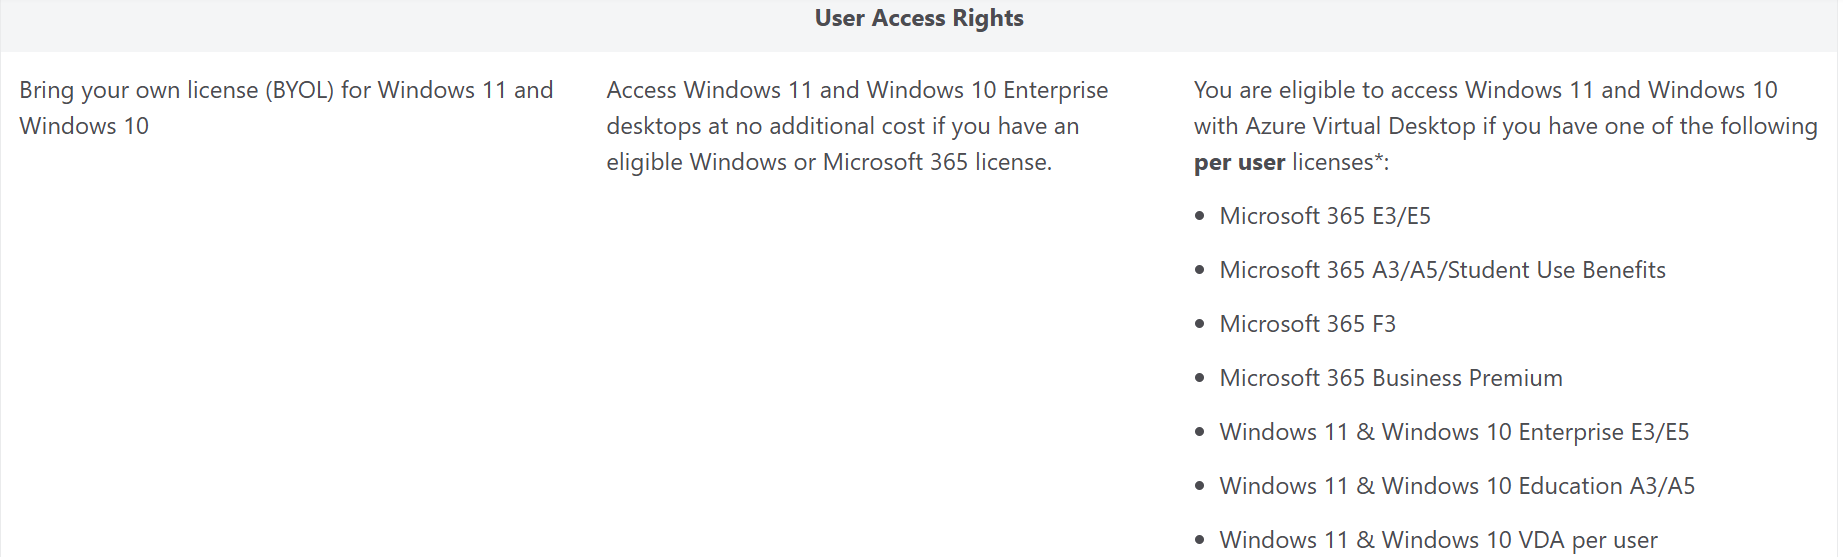Viewport: 1843px width, 557px height.
Task: Select the Bring your own license text
Action: (286, 108)
